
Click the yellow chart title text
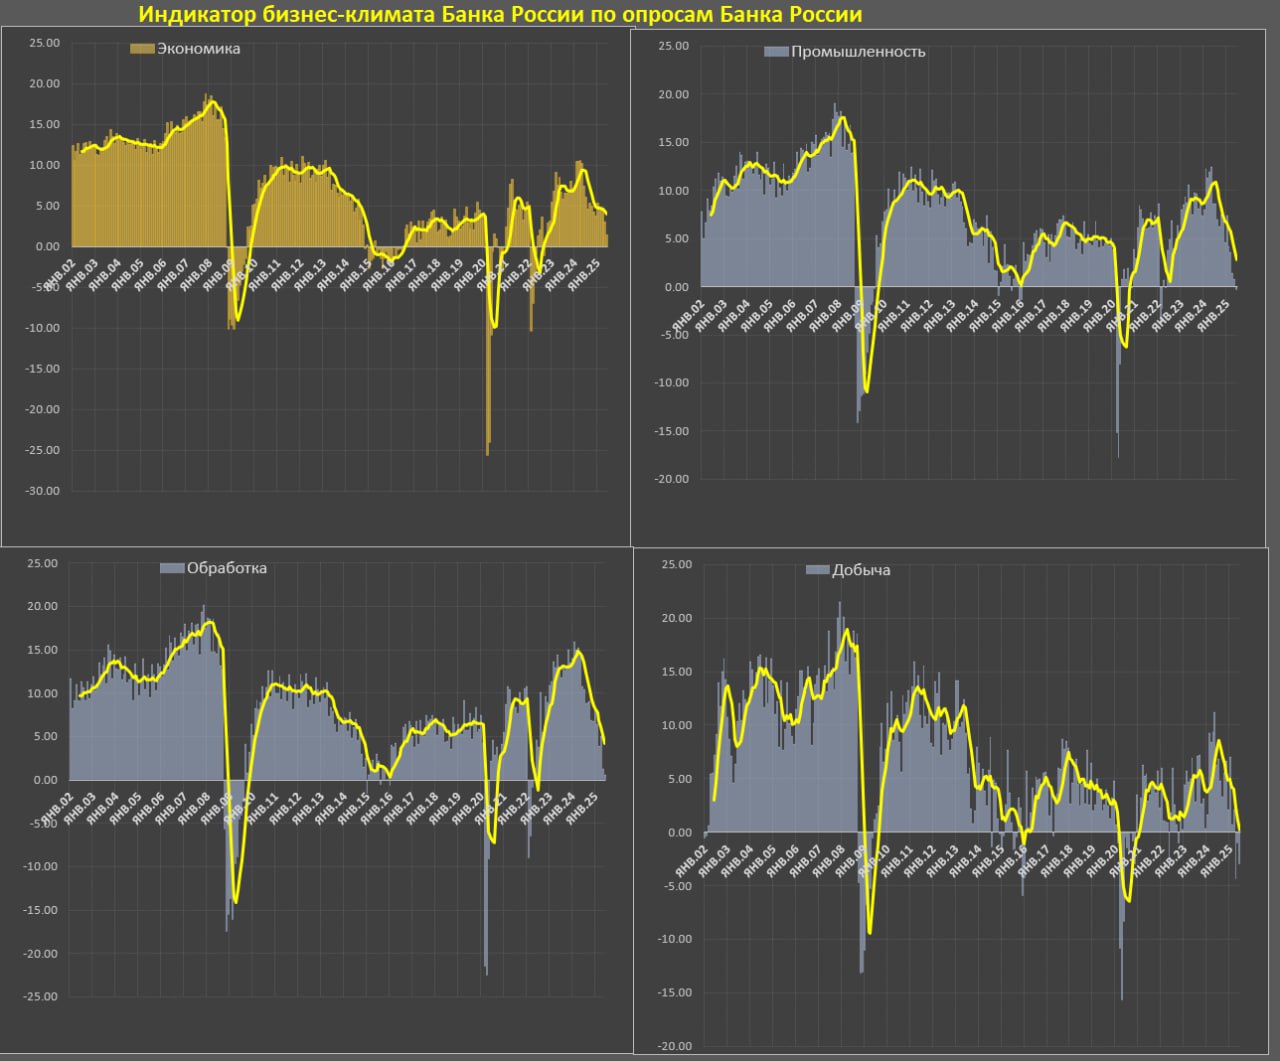click(x=500, y=15)
